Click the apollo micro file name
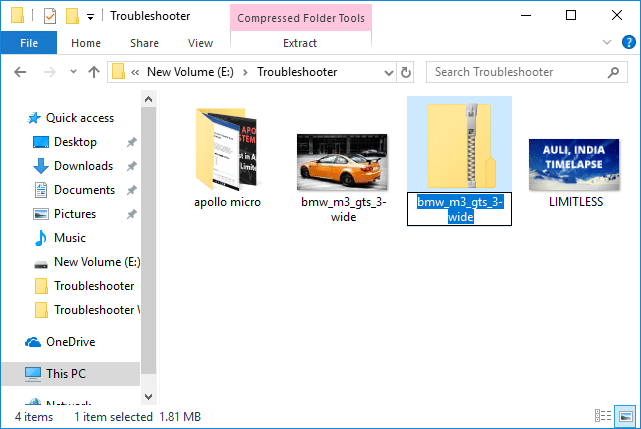Image resolution: width=641 pixels, height=429 pixels. [227, 202]
